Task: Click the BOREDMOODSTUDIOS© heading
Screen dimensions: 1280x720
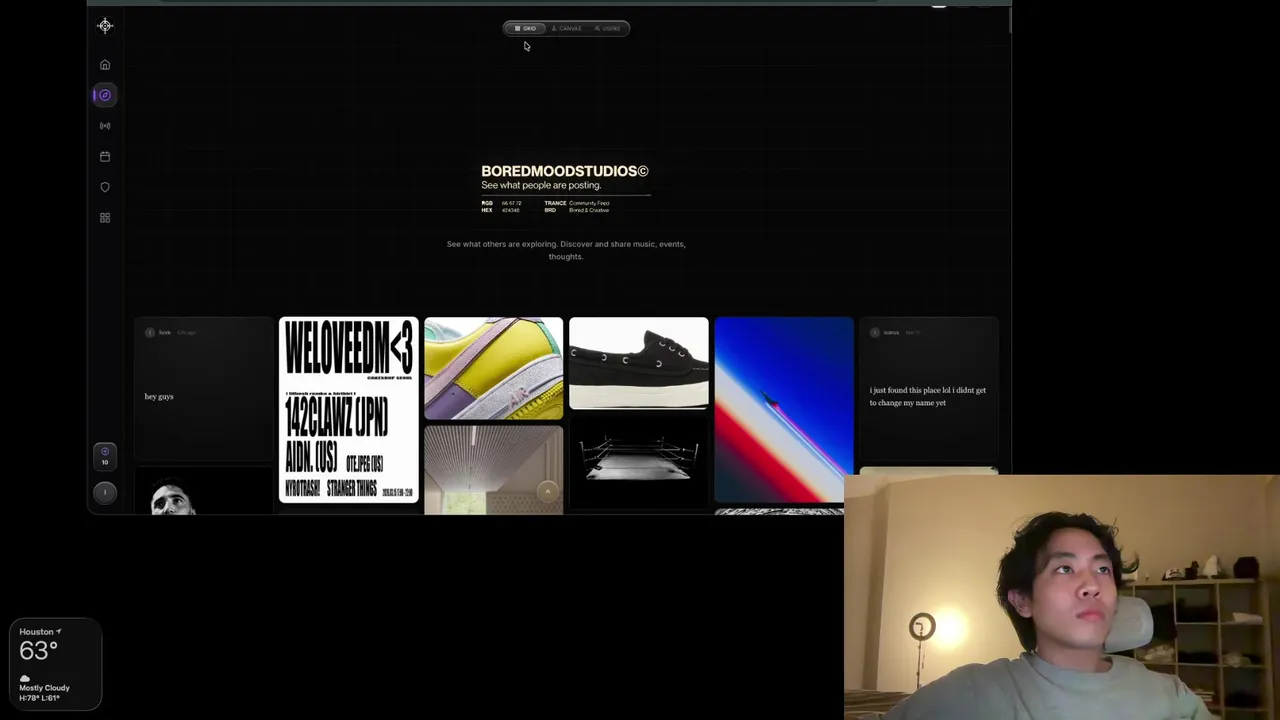Action: tap(565, 171)
